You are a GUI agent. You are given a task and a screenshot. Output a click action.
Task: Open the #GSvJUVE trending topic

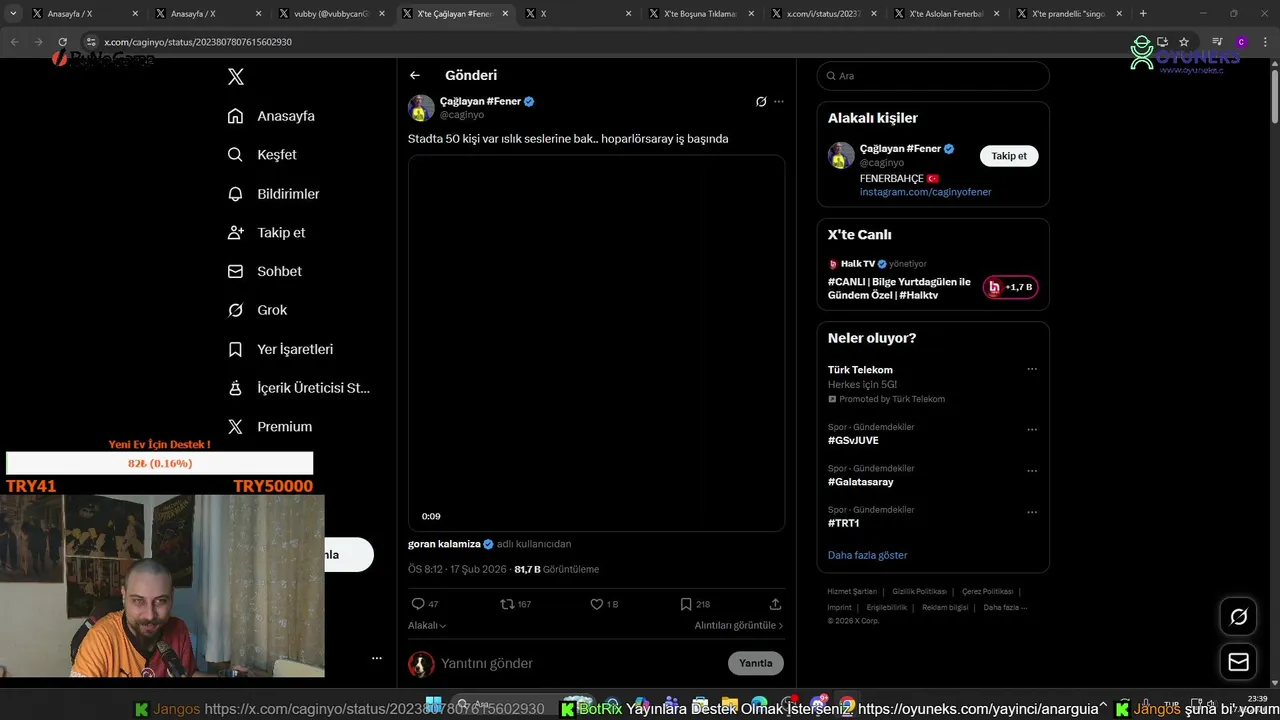point(853,440)
